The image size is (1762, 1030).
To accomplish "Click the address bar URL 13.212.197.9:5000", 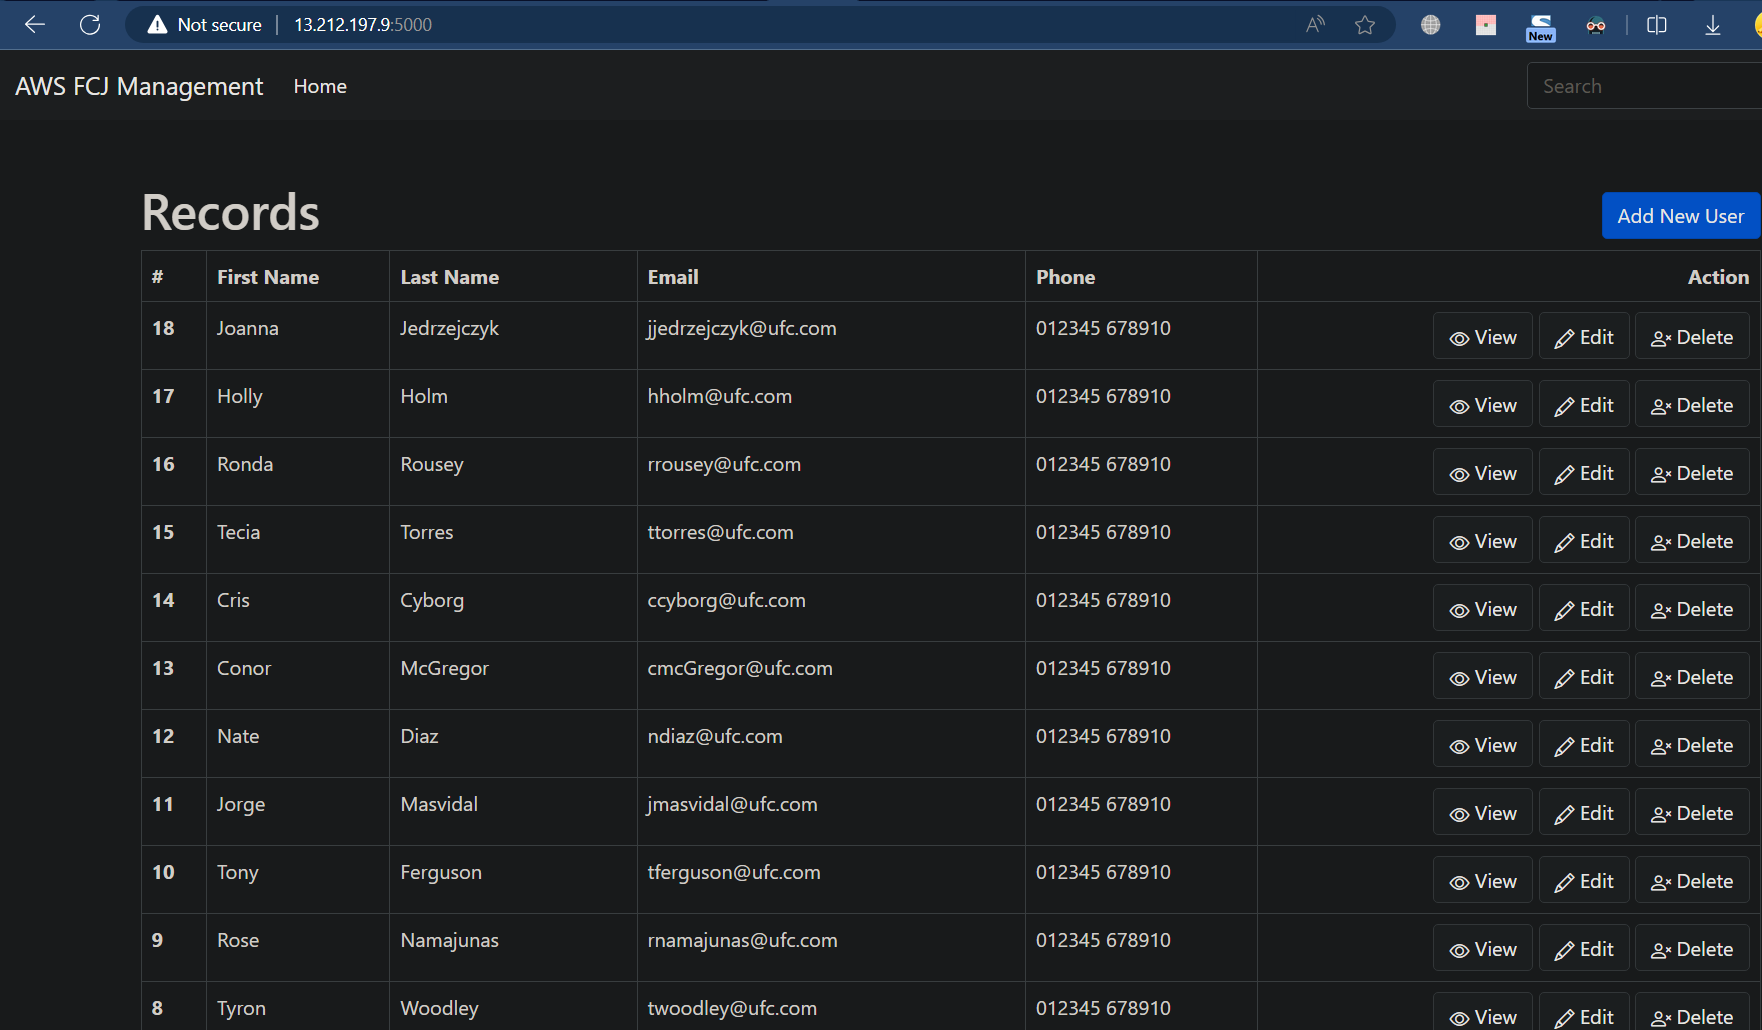I will (x=363, y=25).
